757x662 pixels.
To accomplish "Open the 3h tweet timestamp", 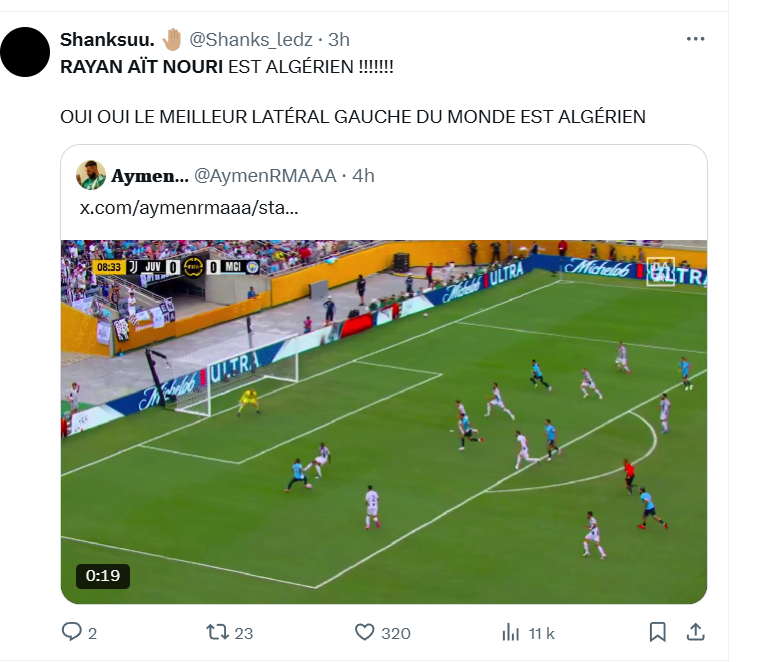I will (x=339, y=40).
